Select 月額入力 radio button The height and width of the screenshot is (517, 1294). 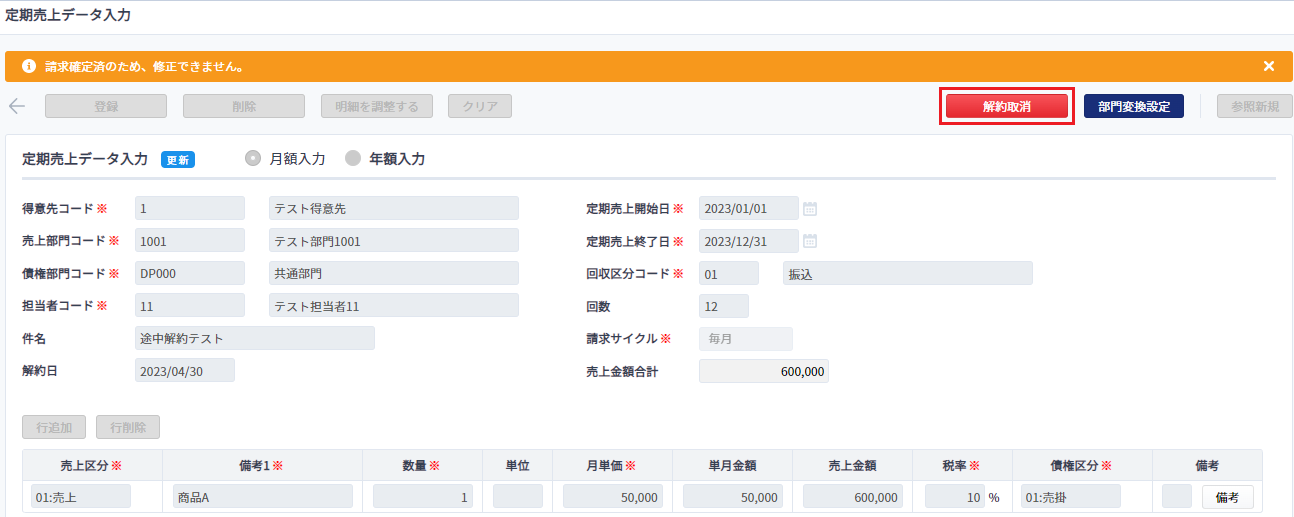tap(254, 158)
